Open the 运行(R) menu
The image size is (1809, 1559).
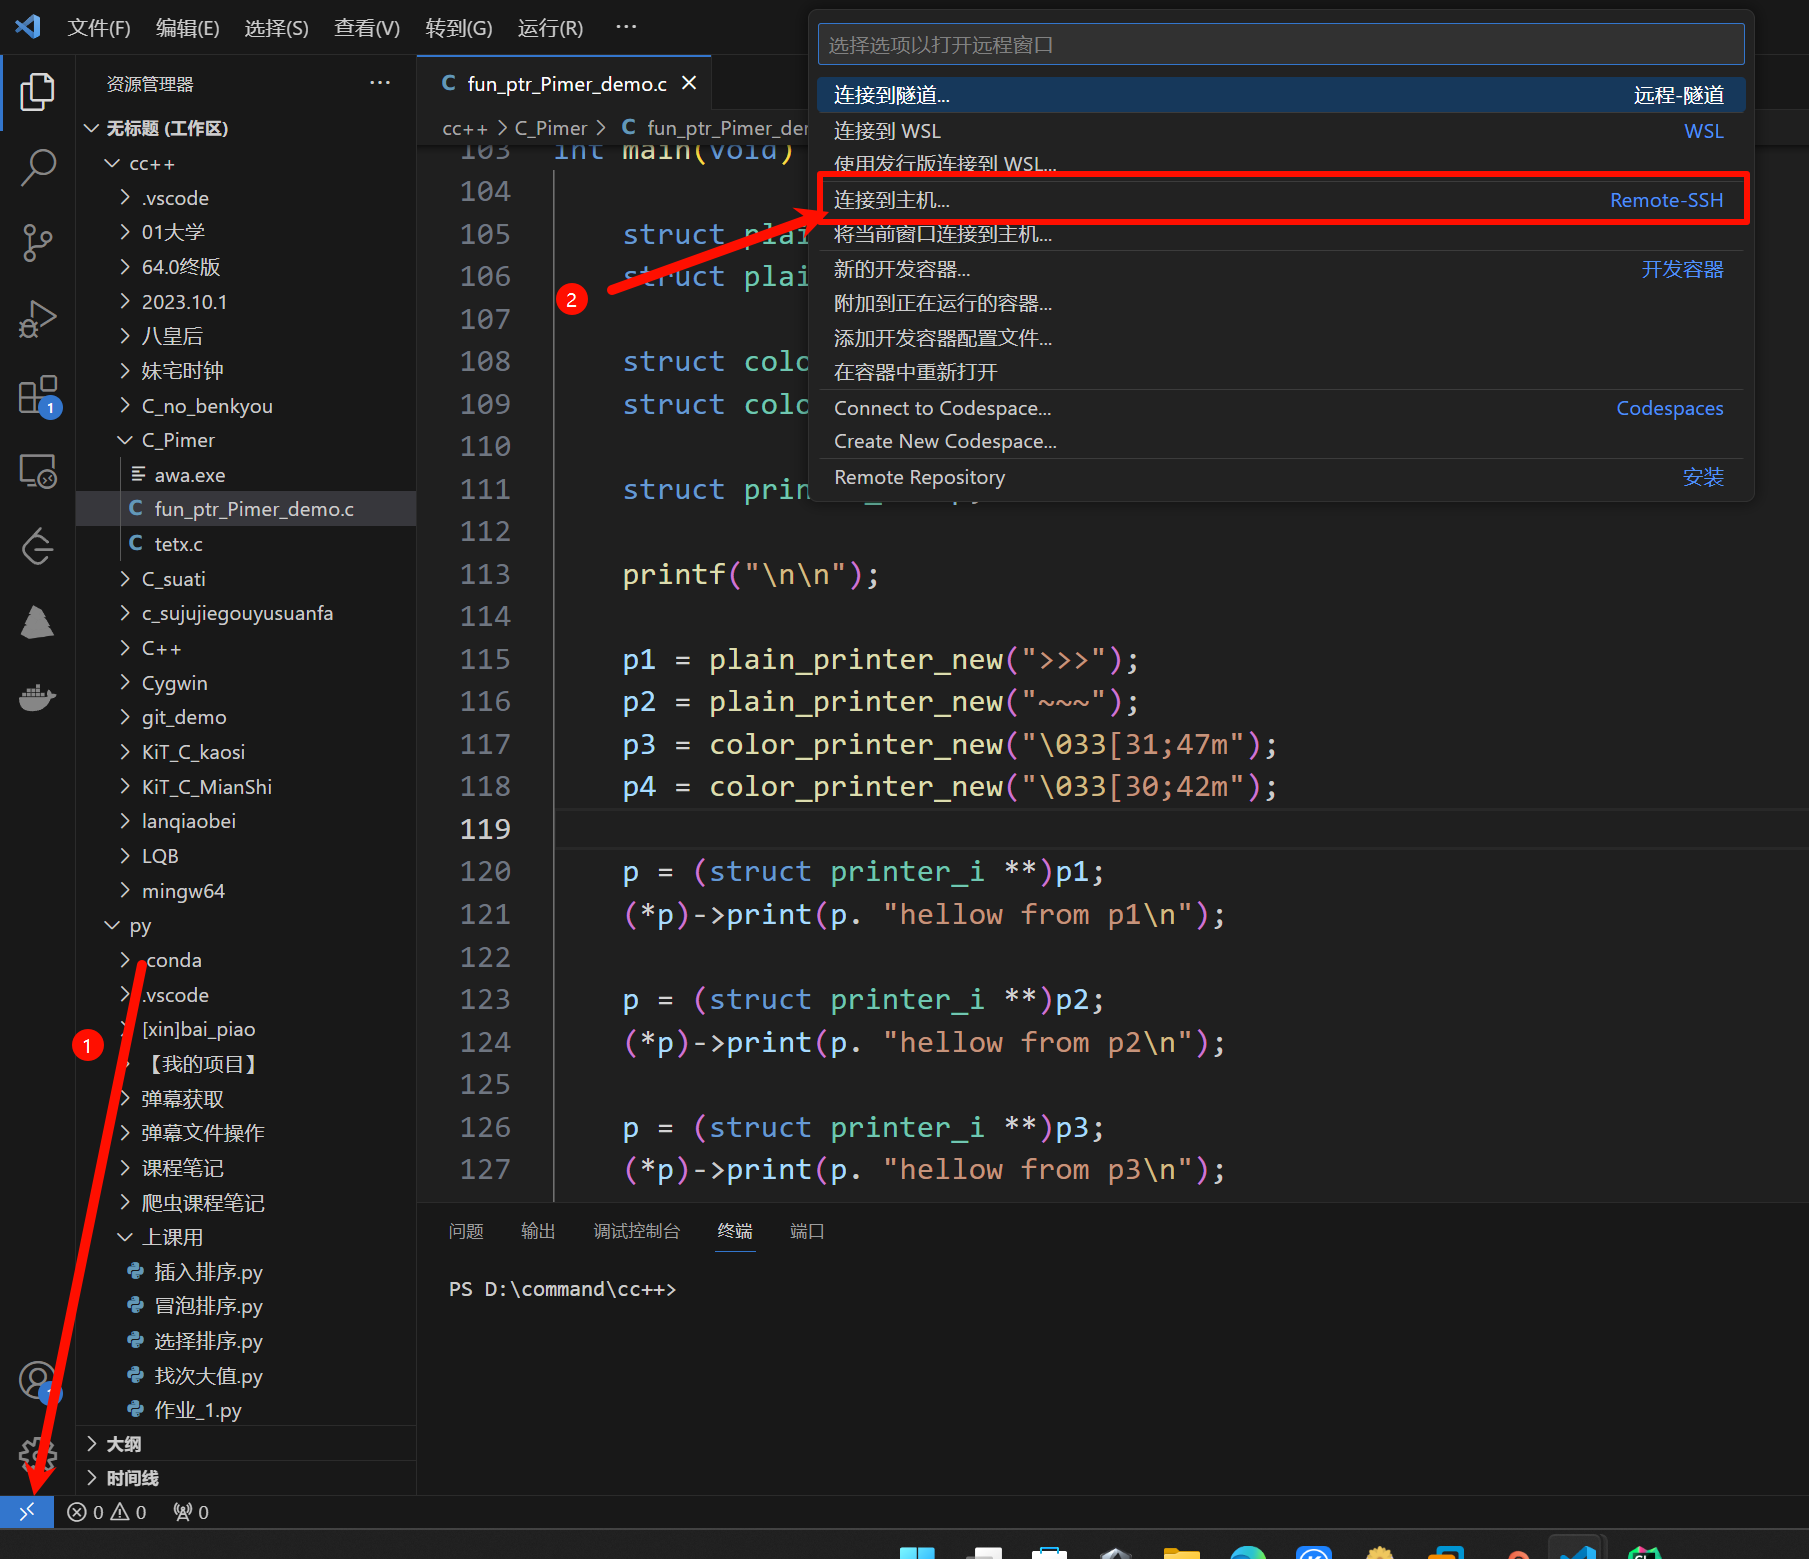[x=550, y=28]
